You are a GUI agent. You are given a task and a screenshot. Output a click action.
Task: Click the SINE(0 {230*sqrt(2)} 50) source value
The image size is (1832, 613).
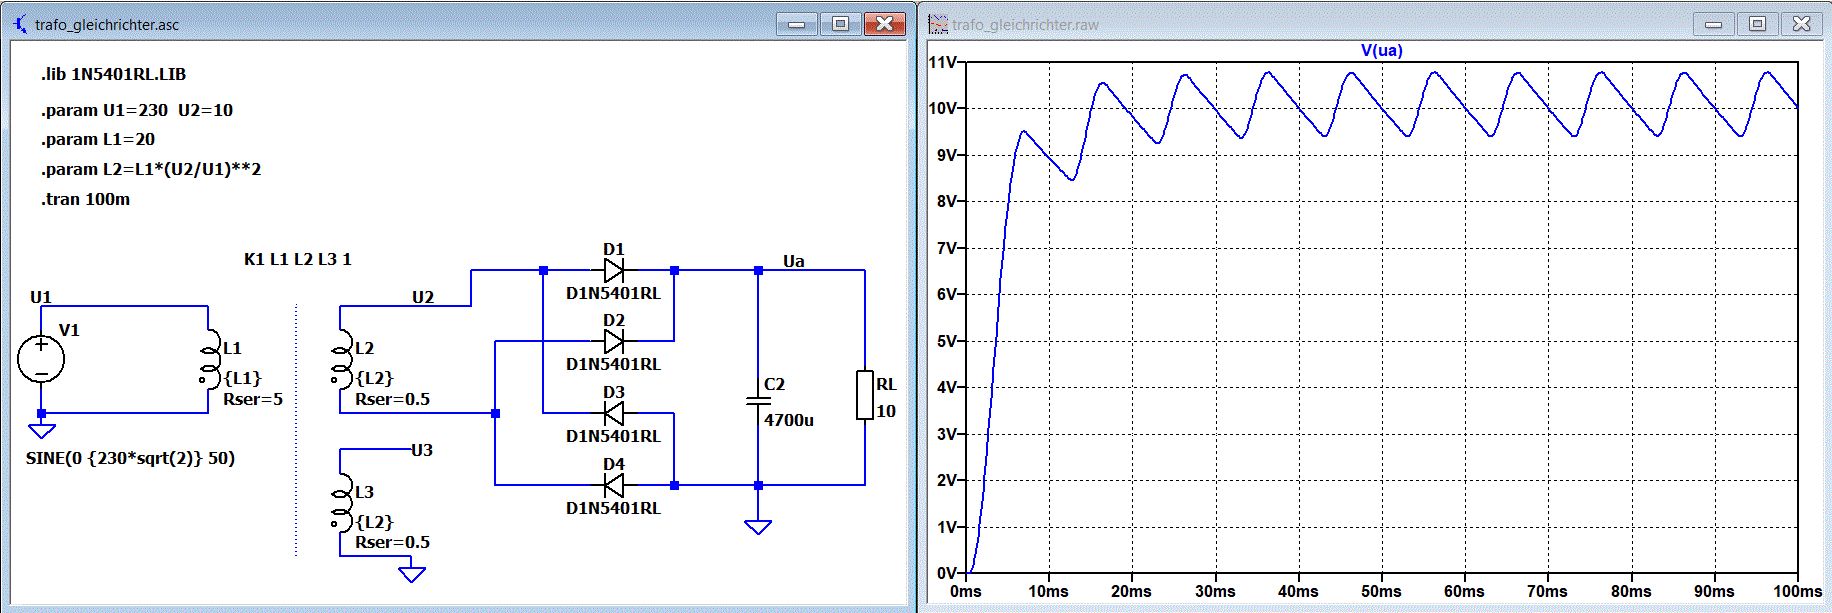pyautogui.click(x=130, y=458)
